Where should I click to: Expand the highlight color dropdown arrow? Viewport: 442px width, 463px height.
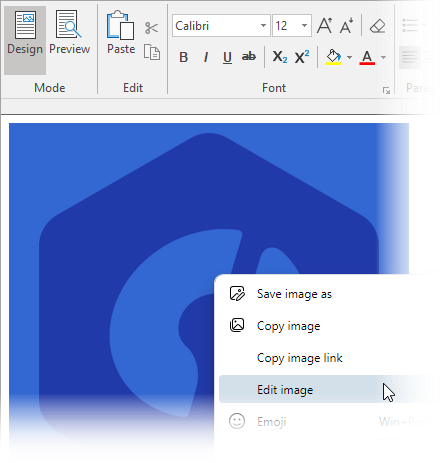pyautogui.click(x=349, y=57)
